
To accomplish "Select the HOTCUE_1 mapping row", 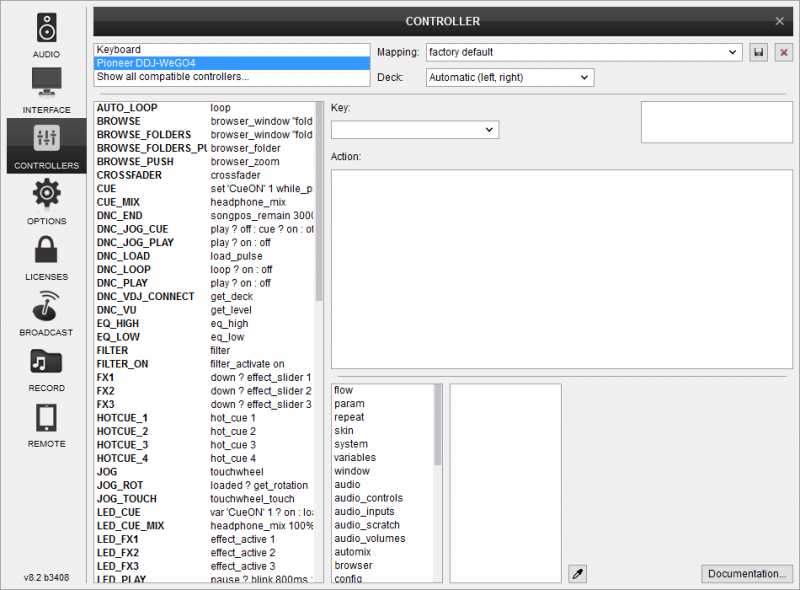I will (205, 418).
